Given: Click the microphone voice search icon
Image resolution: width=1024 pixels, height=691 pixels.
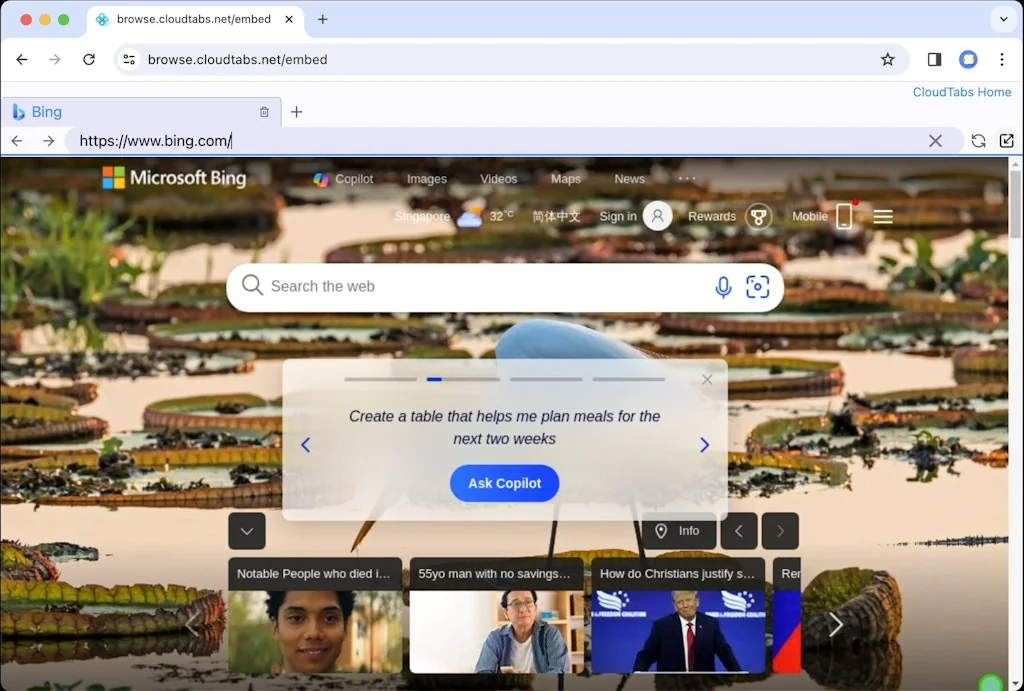Looking at the screenshot, I should click(723, 287).
